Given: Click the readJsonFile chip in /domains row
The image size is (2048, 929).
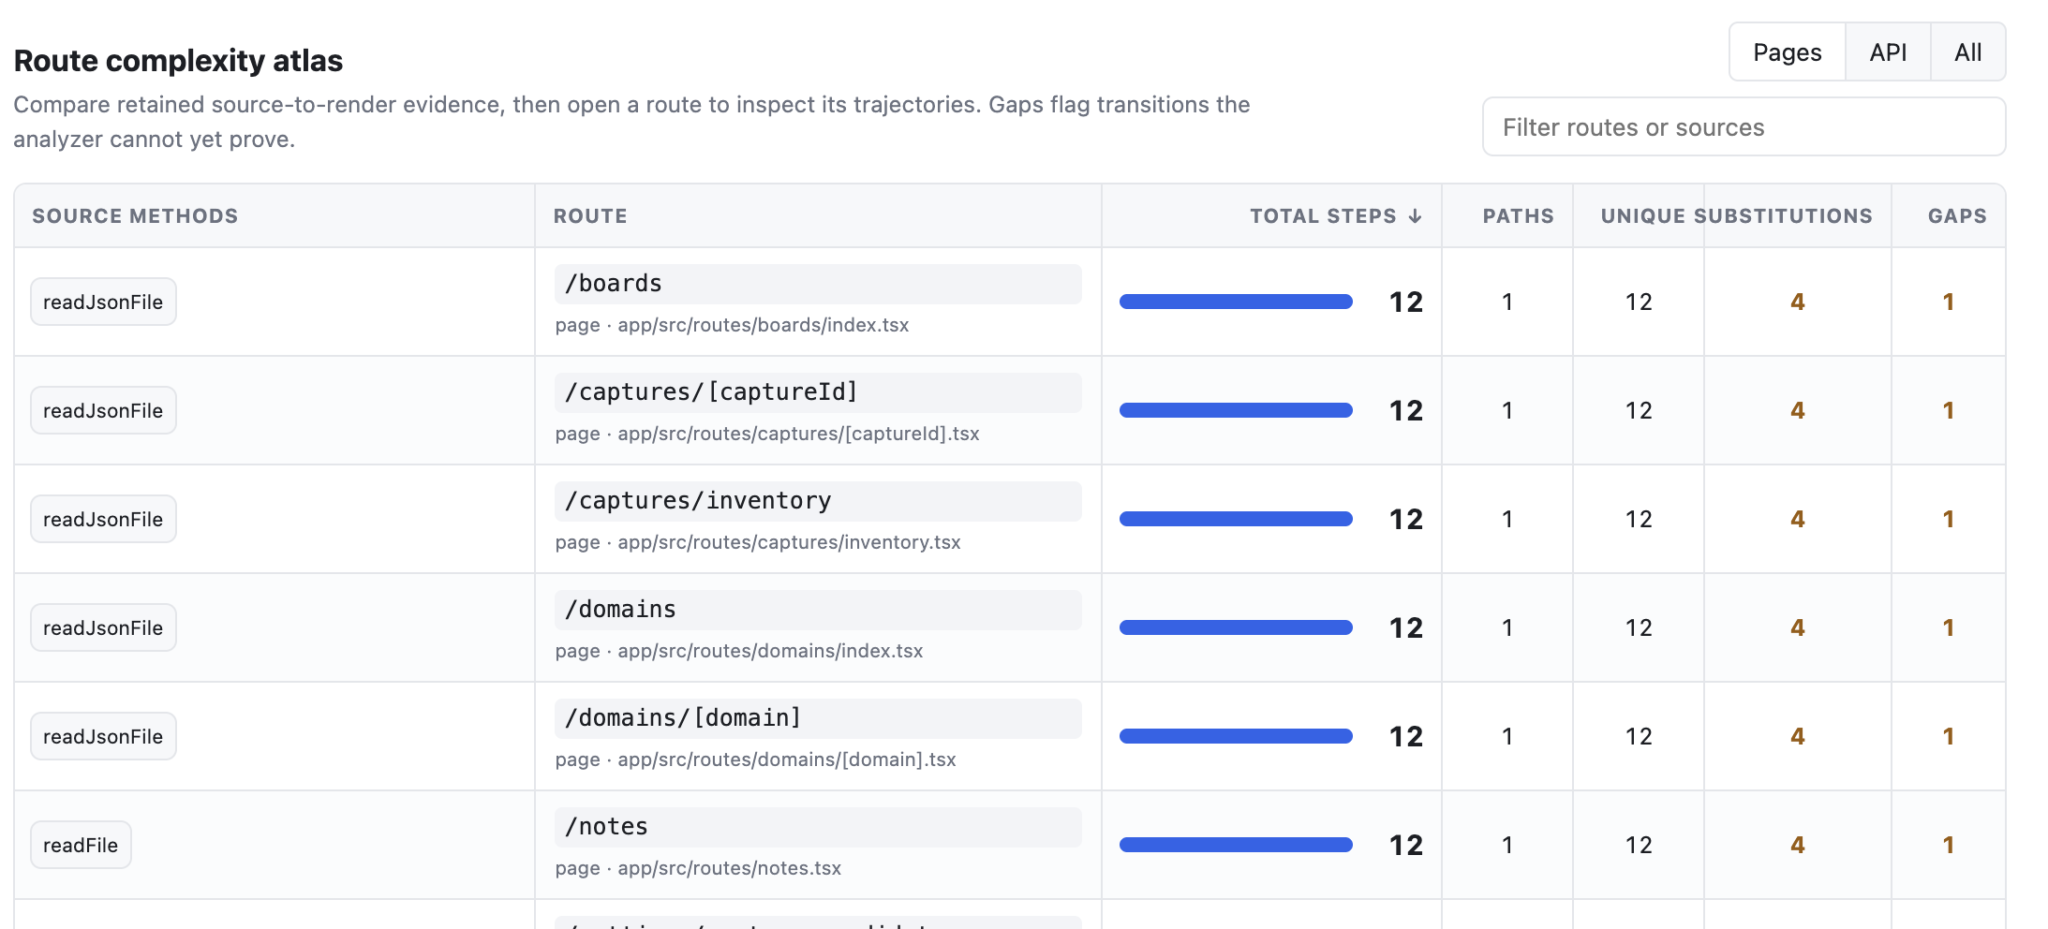Looking at the screenshot, I should point(103,628).
